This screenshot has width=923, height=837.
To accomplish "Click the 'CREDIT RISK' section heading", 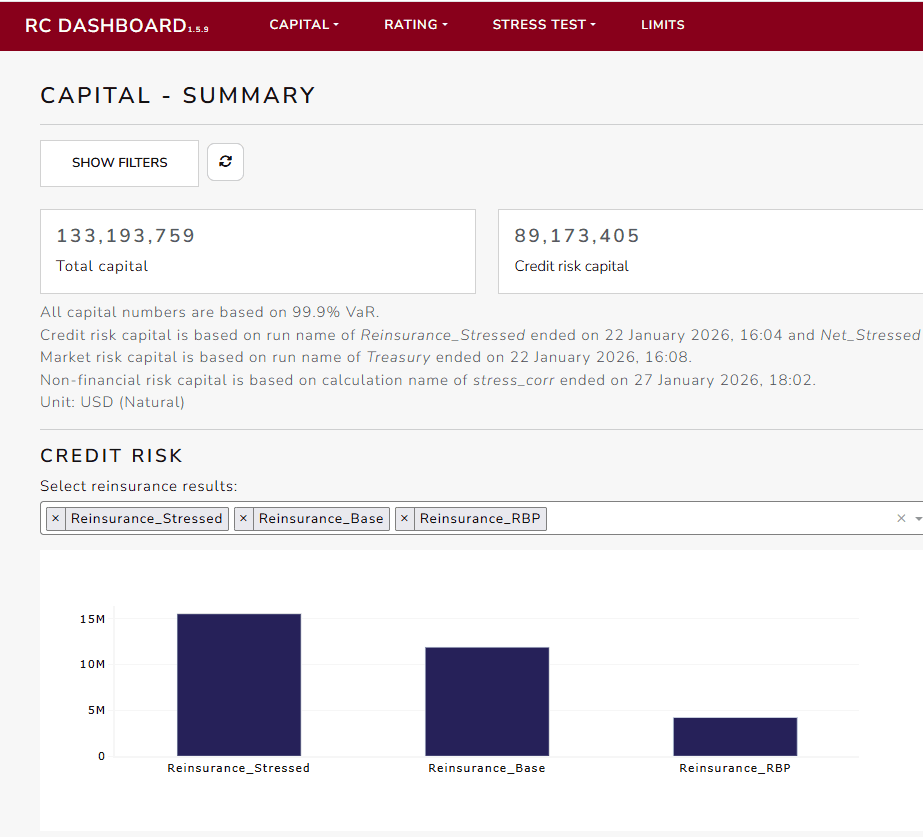I will 111,456.
